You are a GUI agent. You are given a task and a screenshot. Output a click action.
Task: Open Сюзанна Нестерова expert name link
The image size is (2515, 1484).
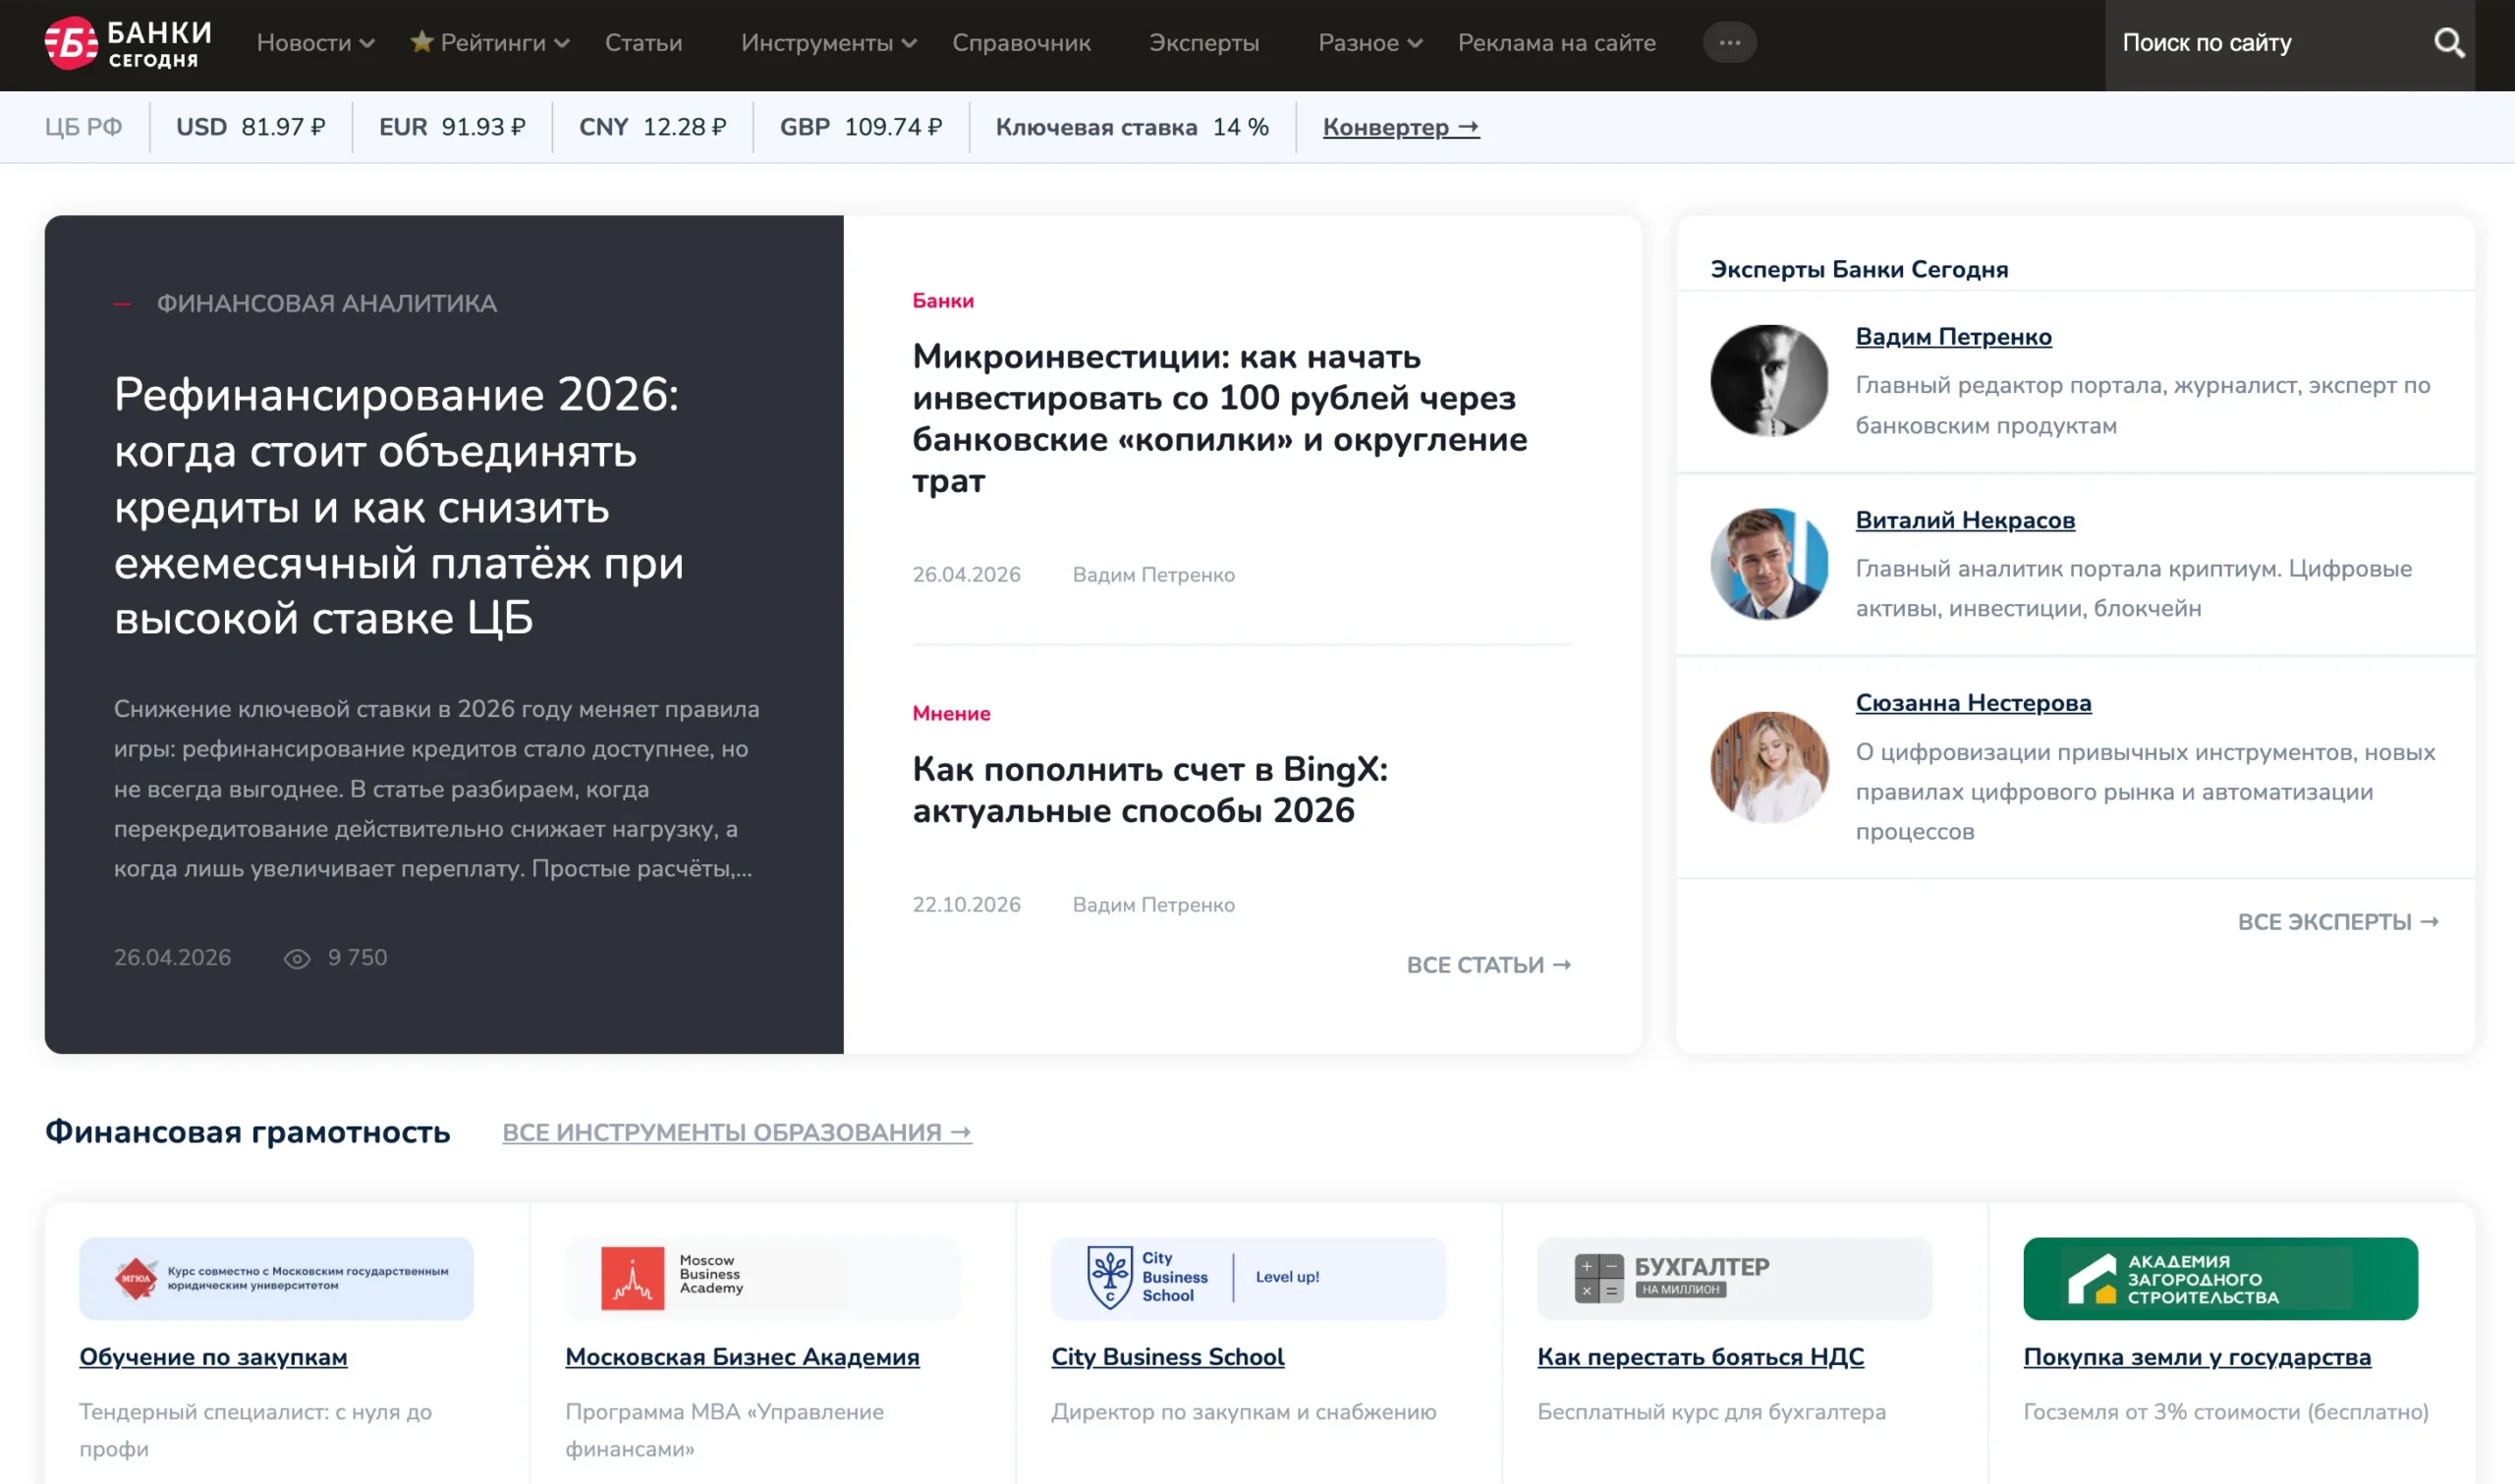[1973, 703]
